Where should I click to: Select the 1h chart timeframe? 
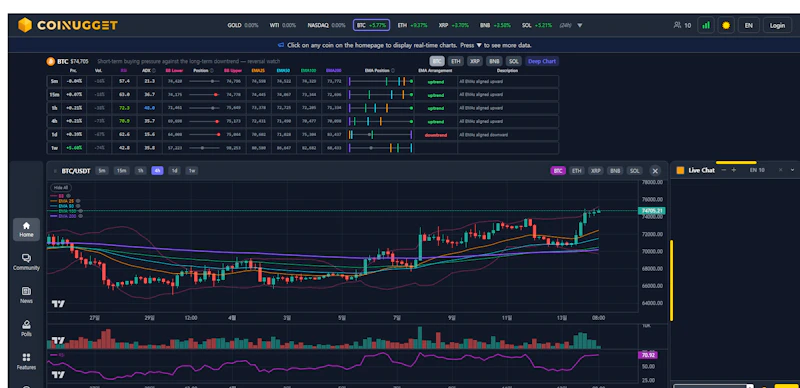point(140,171)
